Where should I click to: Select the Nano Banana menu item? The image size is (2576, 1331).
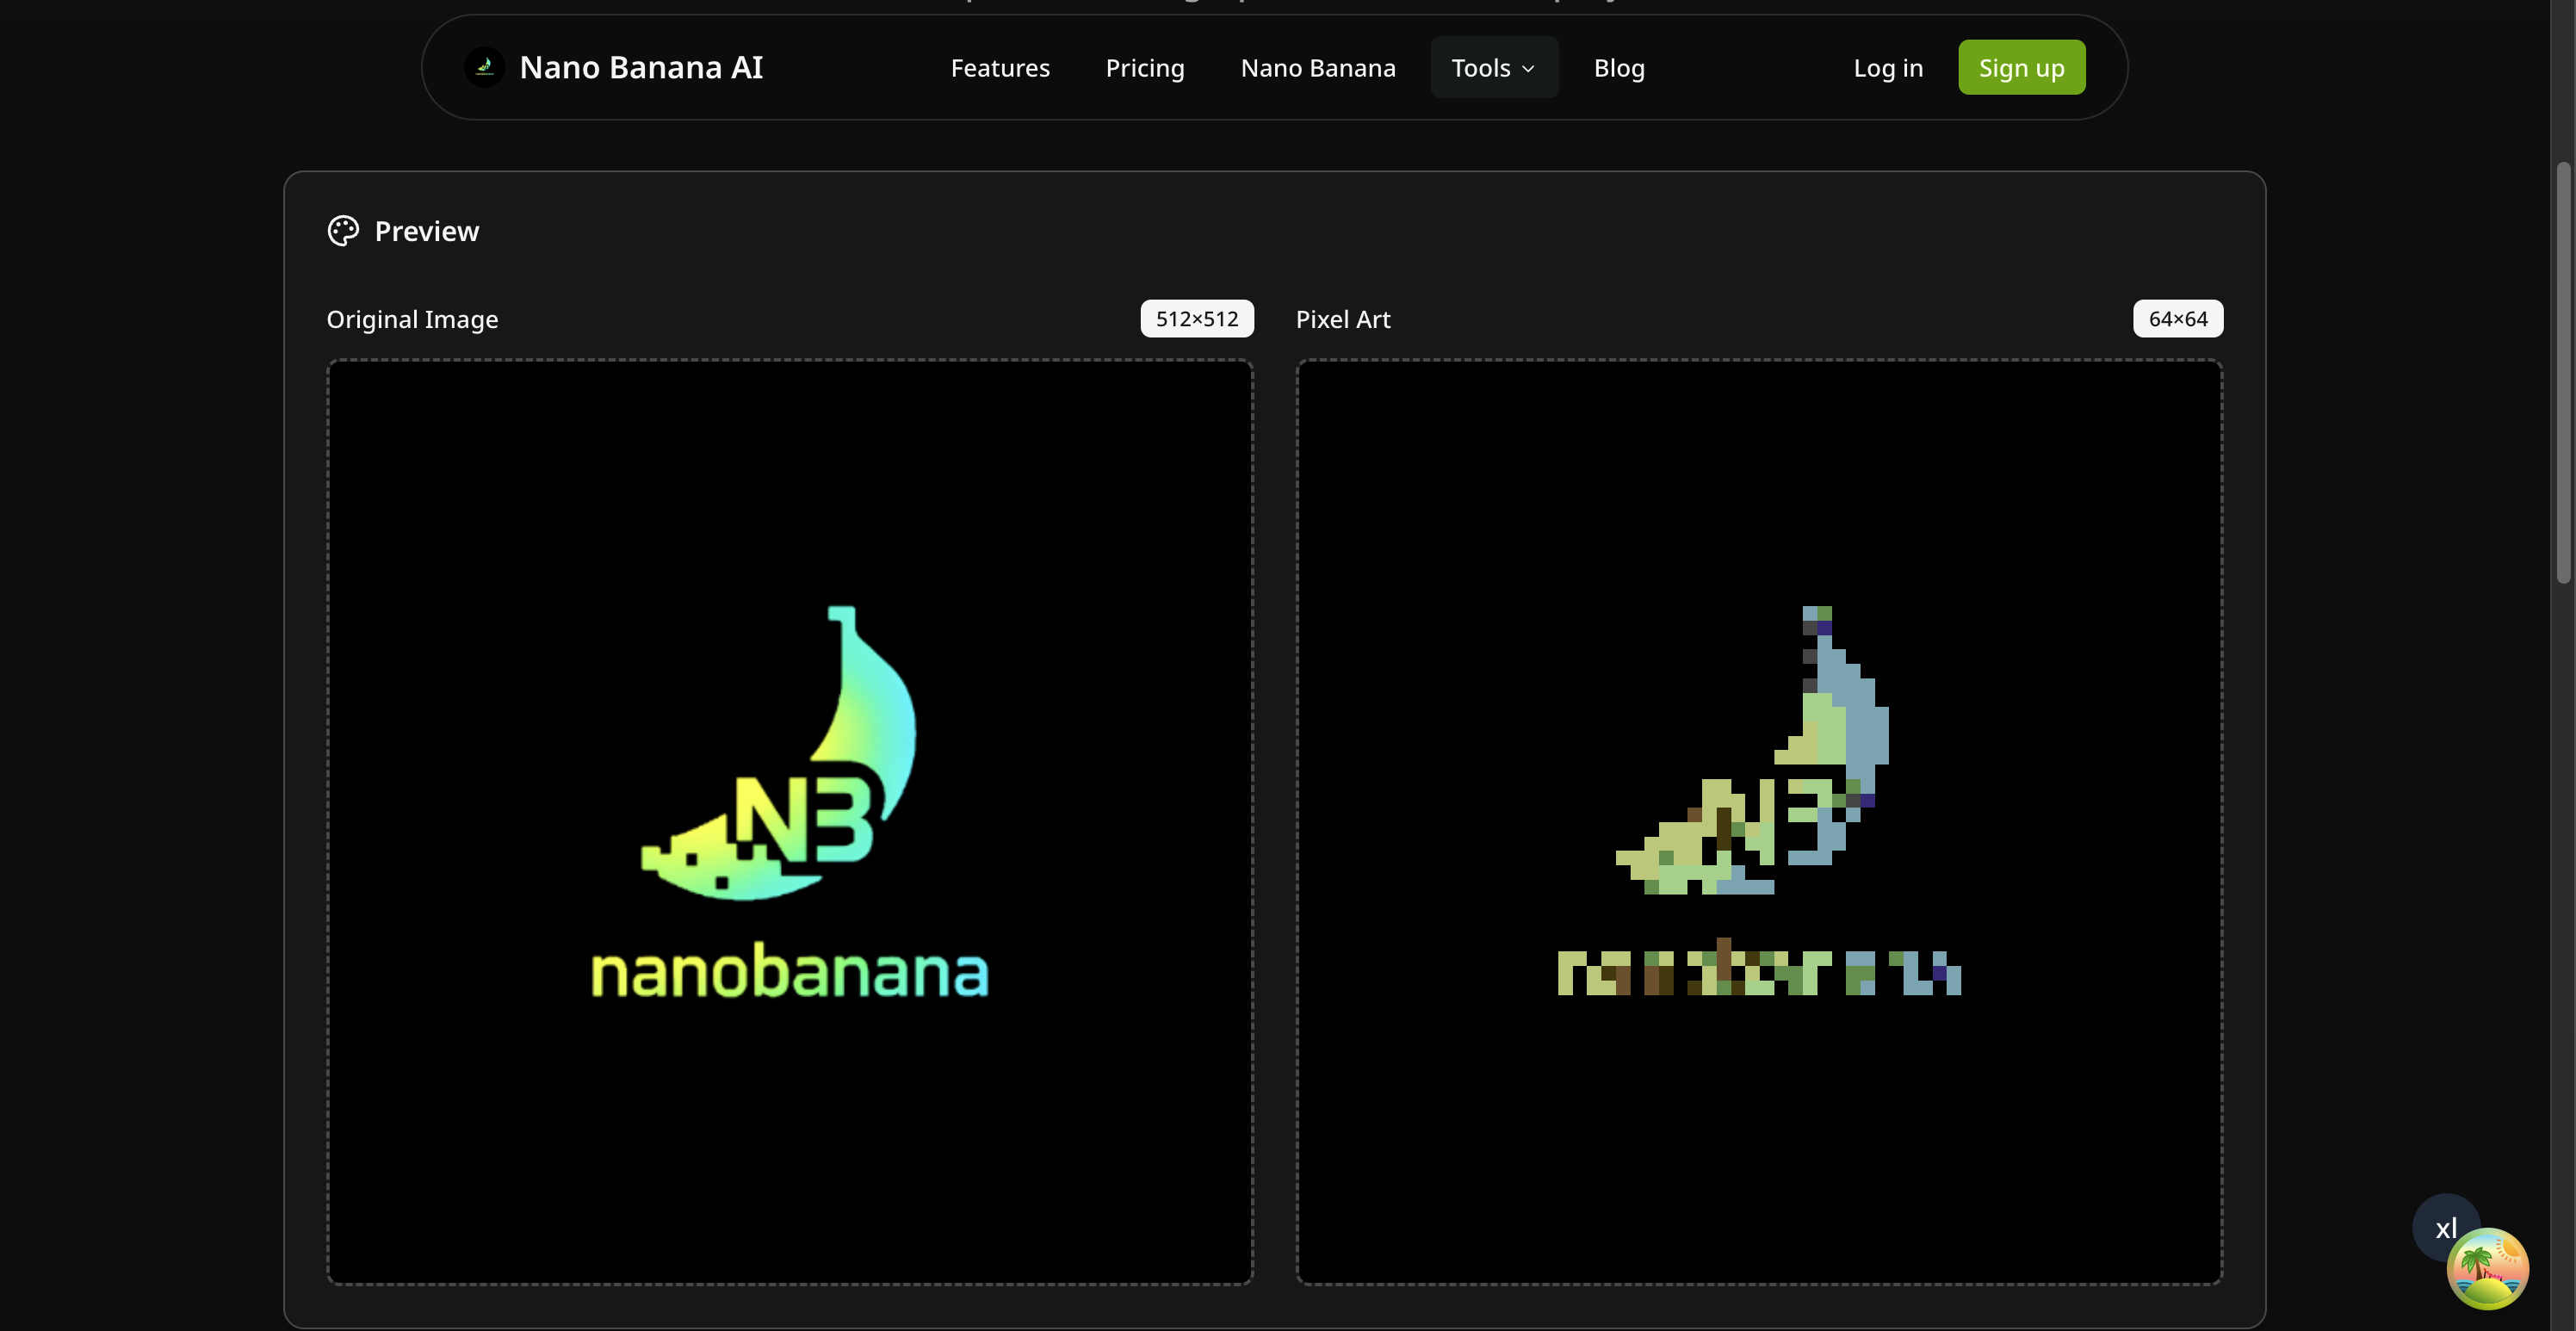1318,67
